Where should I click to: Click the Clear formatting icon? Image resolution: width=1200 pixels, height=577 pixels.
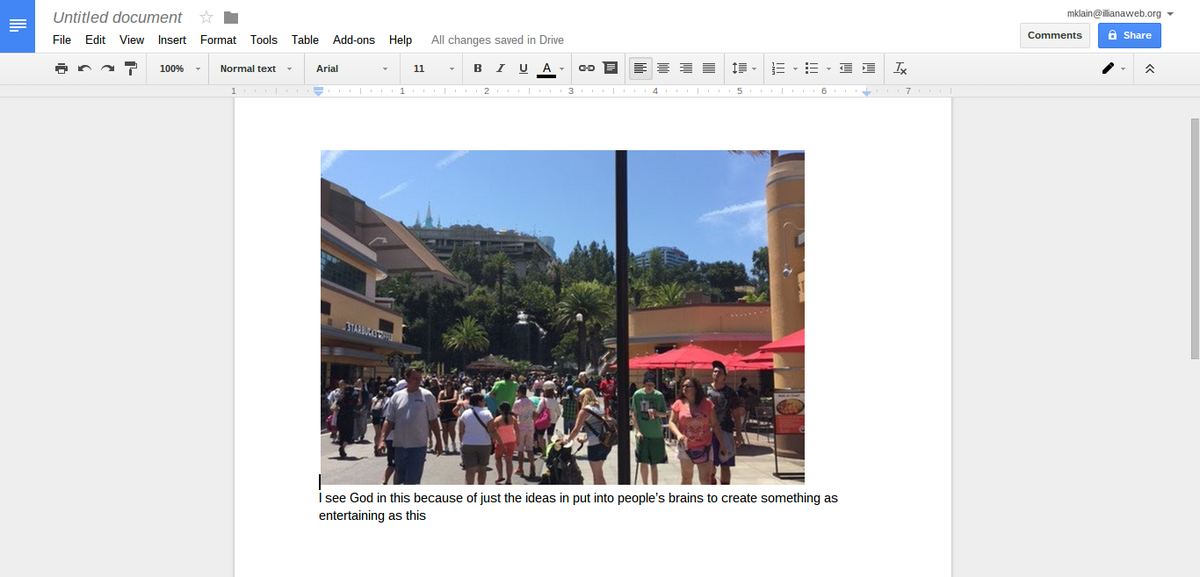[901, 68]
